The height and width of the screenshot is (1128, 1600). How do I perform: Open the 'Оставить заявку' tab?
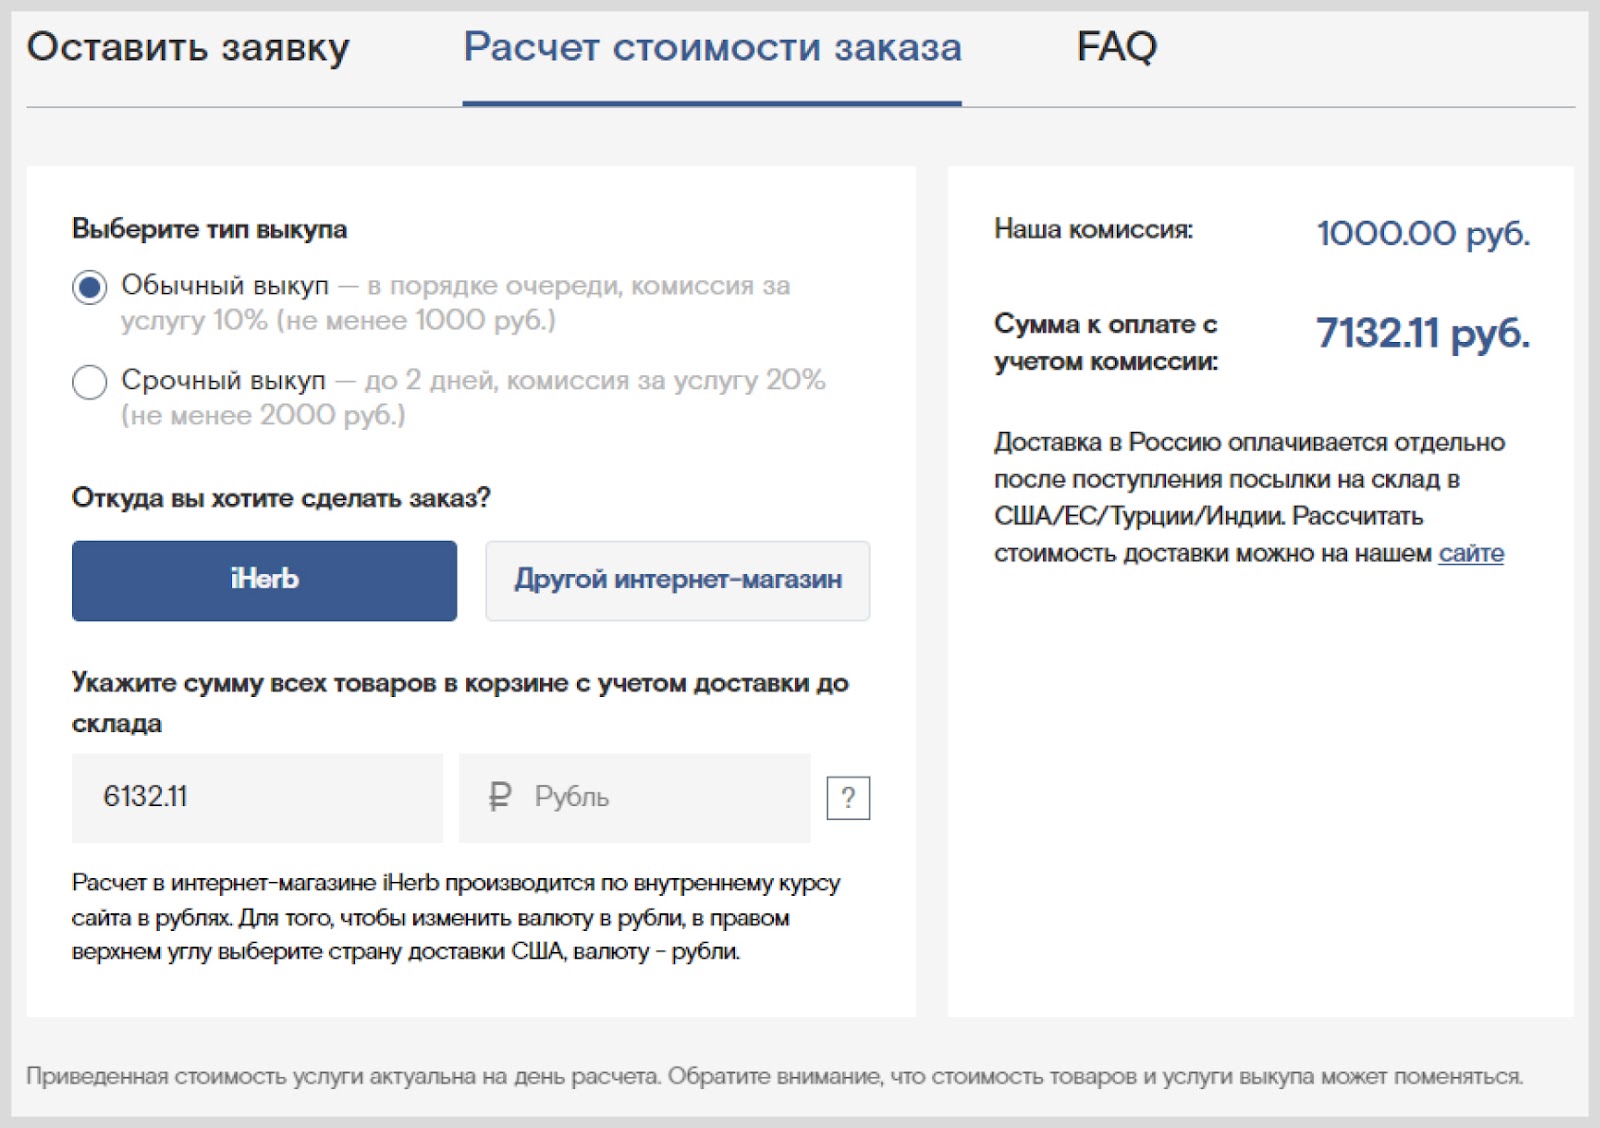188,47
